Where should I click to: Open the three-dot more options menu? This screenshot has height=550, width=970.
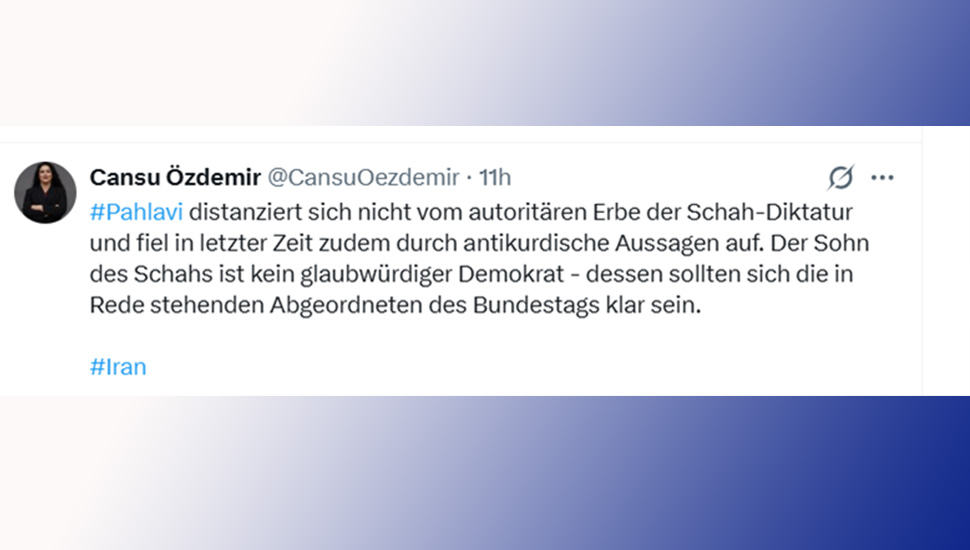[882, 178]
